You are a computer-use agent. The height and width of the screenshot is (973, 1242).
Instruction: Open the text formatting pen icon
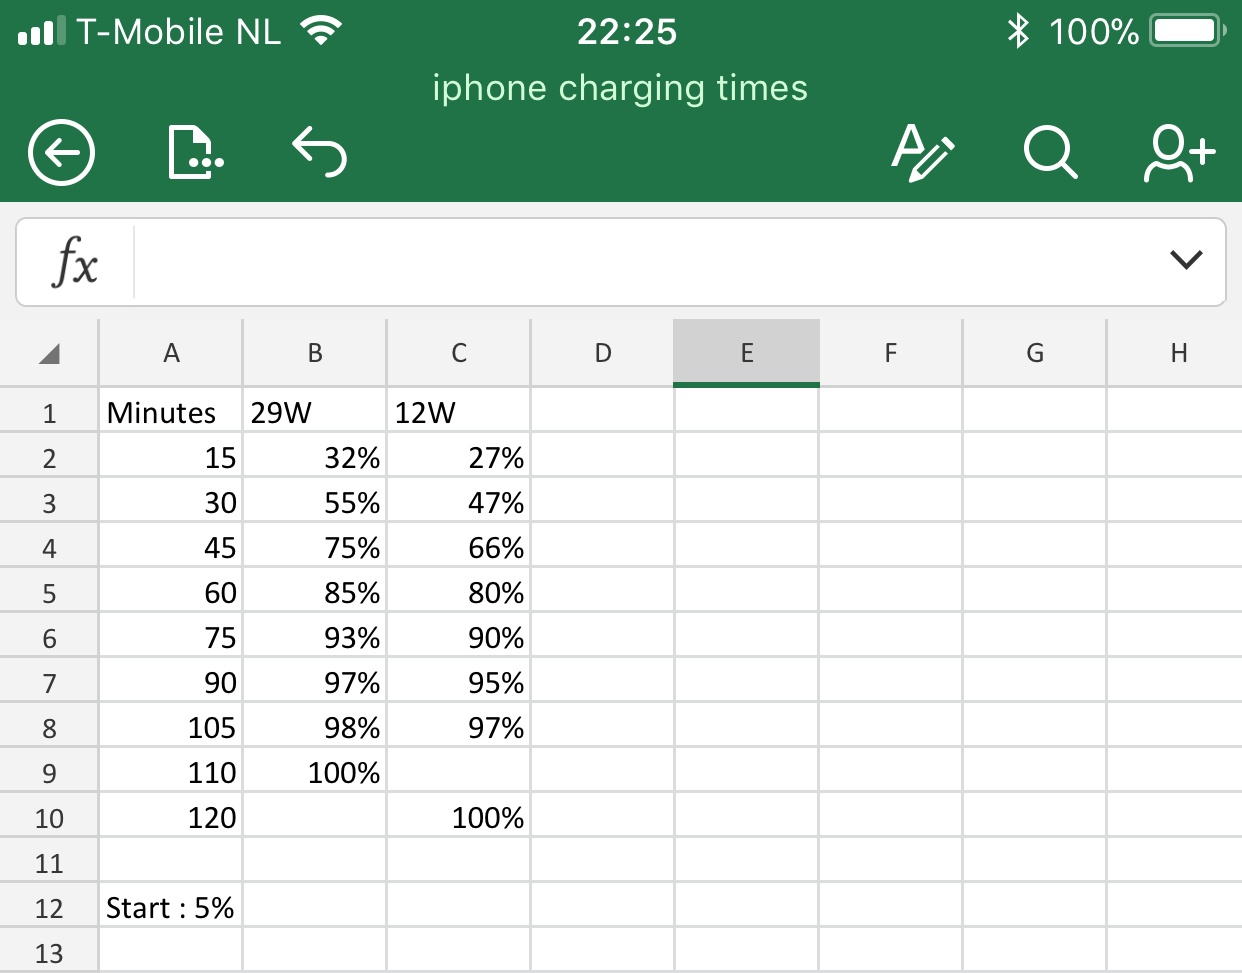[922, 153]
